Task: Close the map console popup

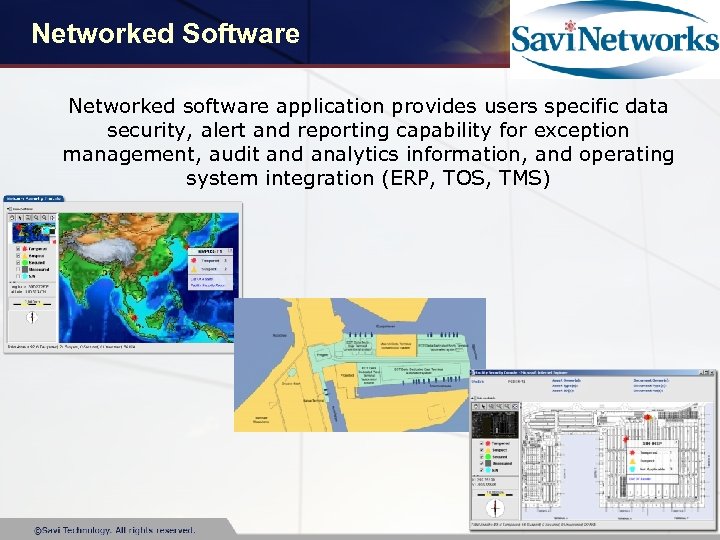Action: coord(230,251)
